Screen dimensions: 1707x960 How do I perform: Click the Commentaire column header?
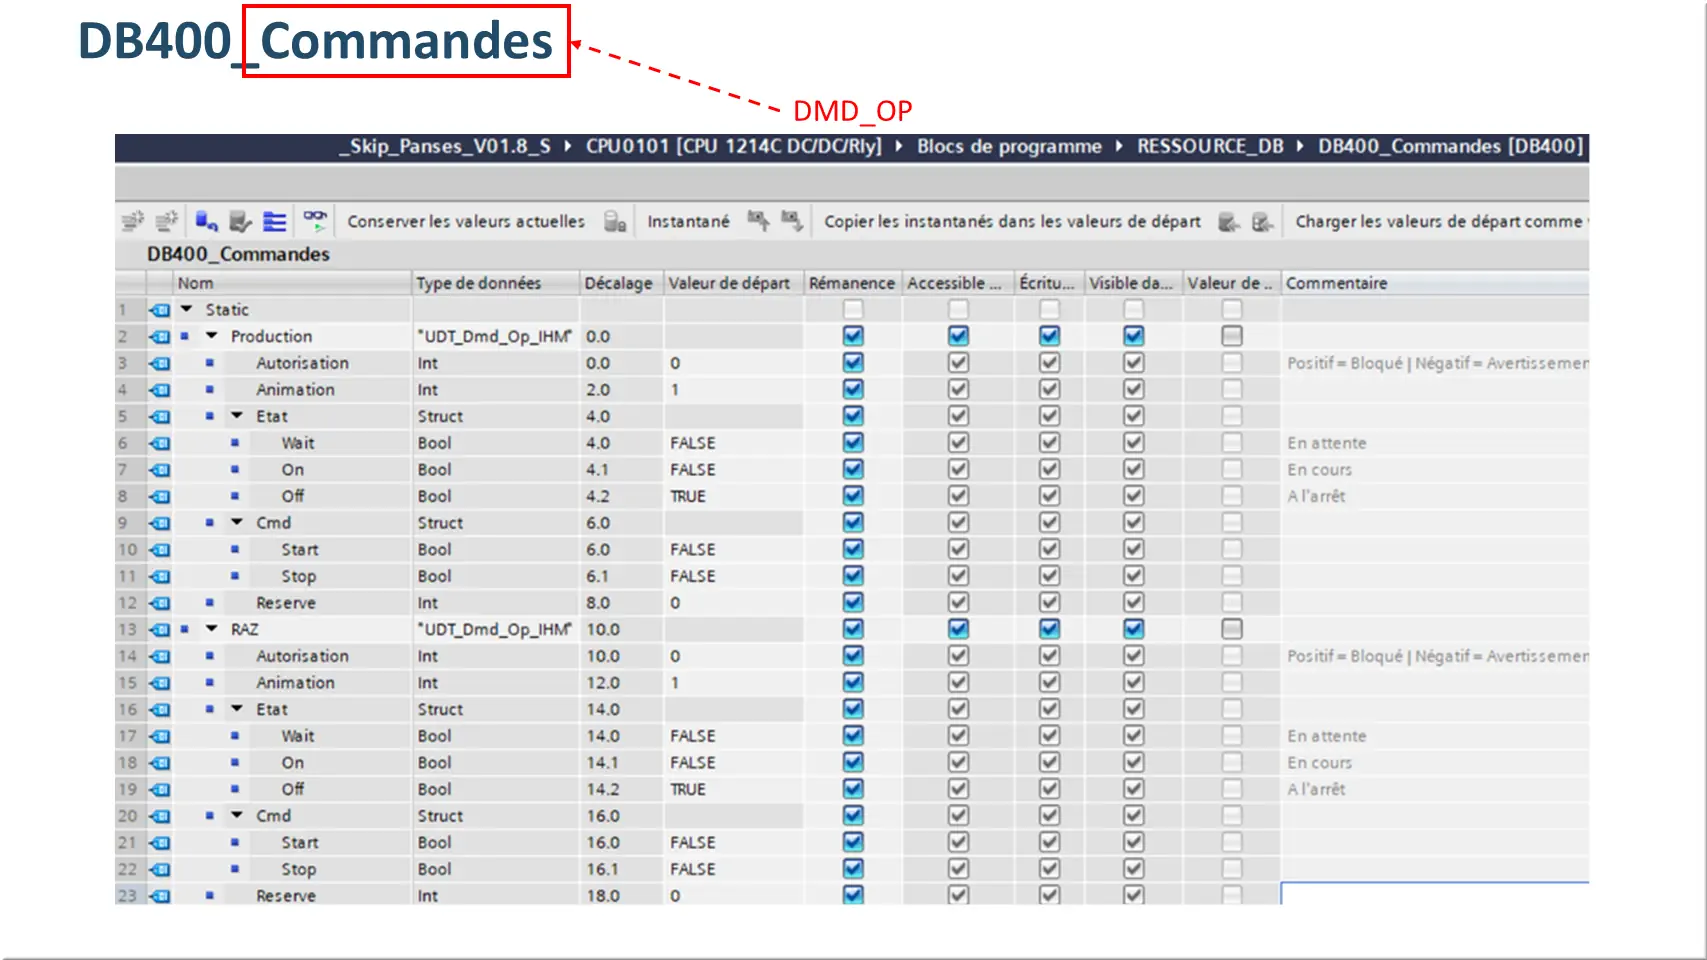1435,283
